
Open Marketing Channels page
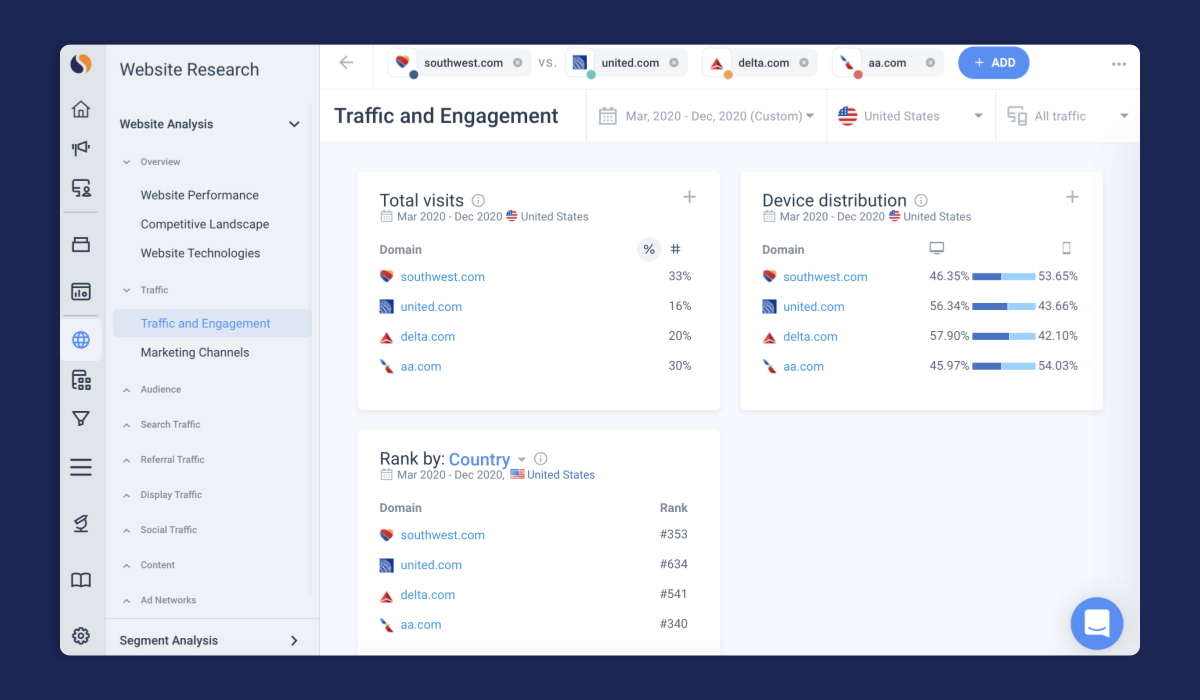tap(195, 352)
